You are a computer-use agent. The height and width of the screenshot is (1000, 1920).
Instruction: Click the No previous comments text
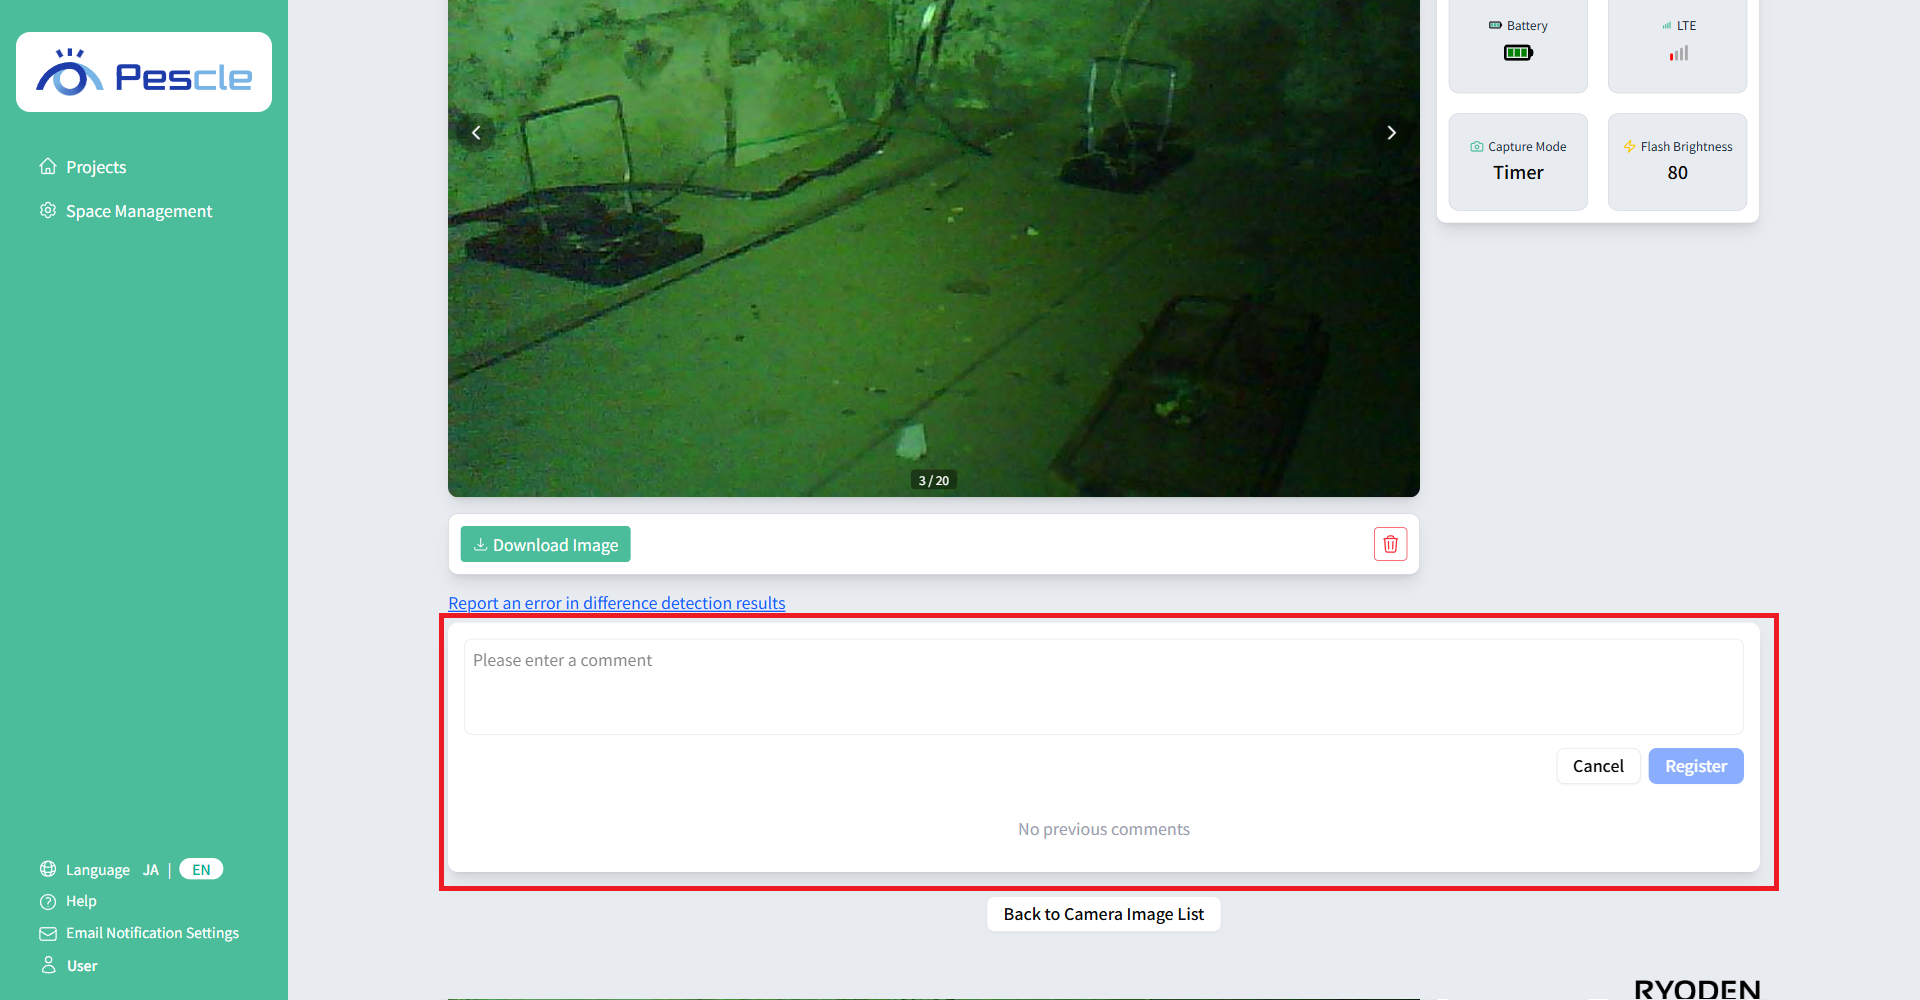(1103, 829)
